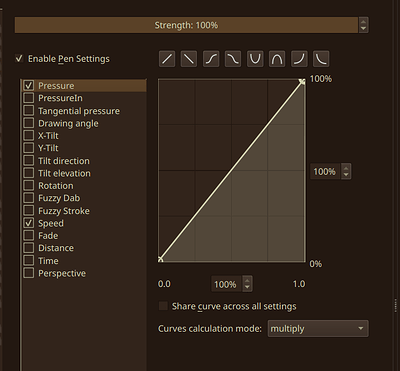Apply the L-shaped curve preset
The height and width of the screenshot is (371, 400).
(321, 59)
